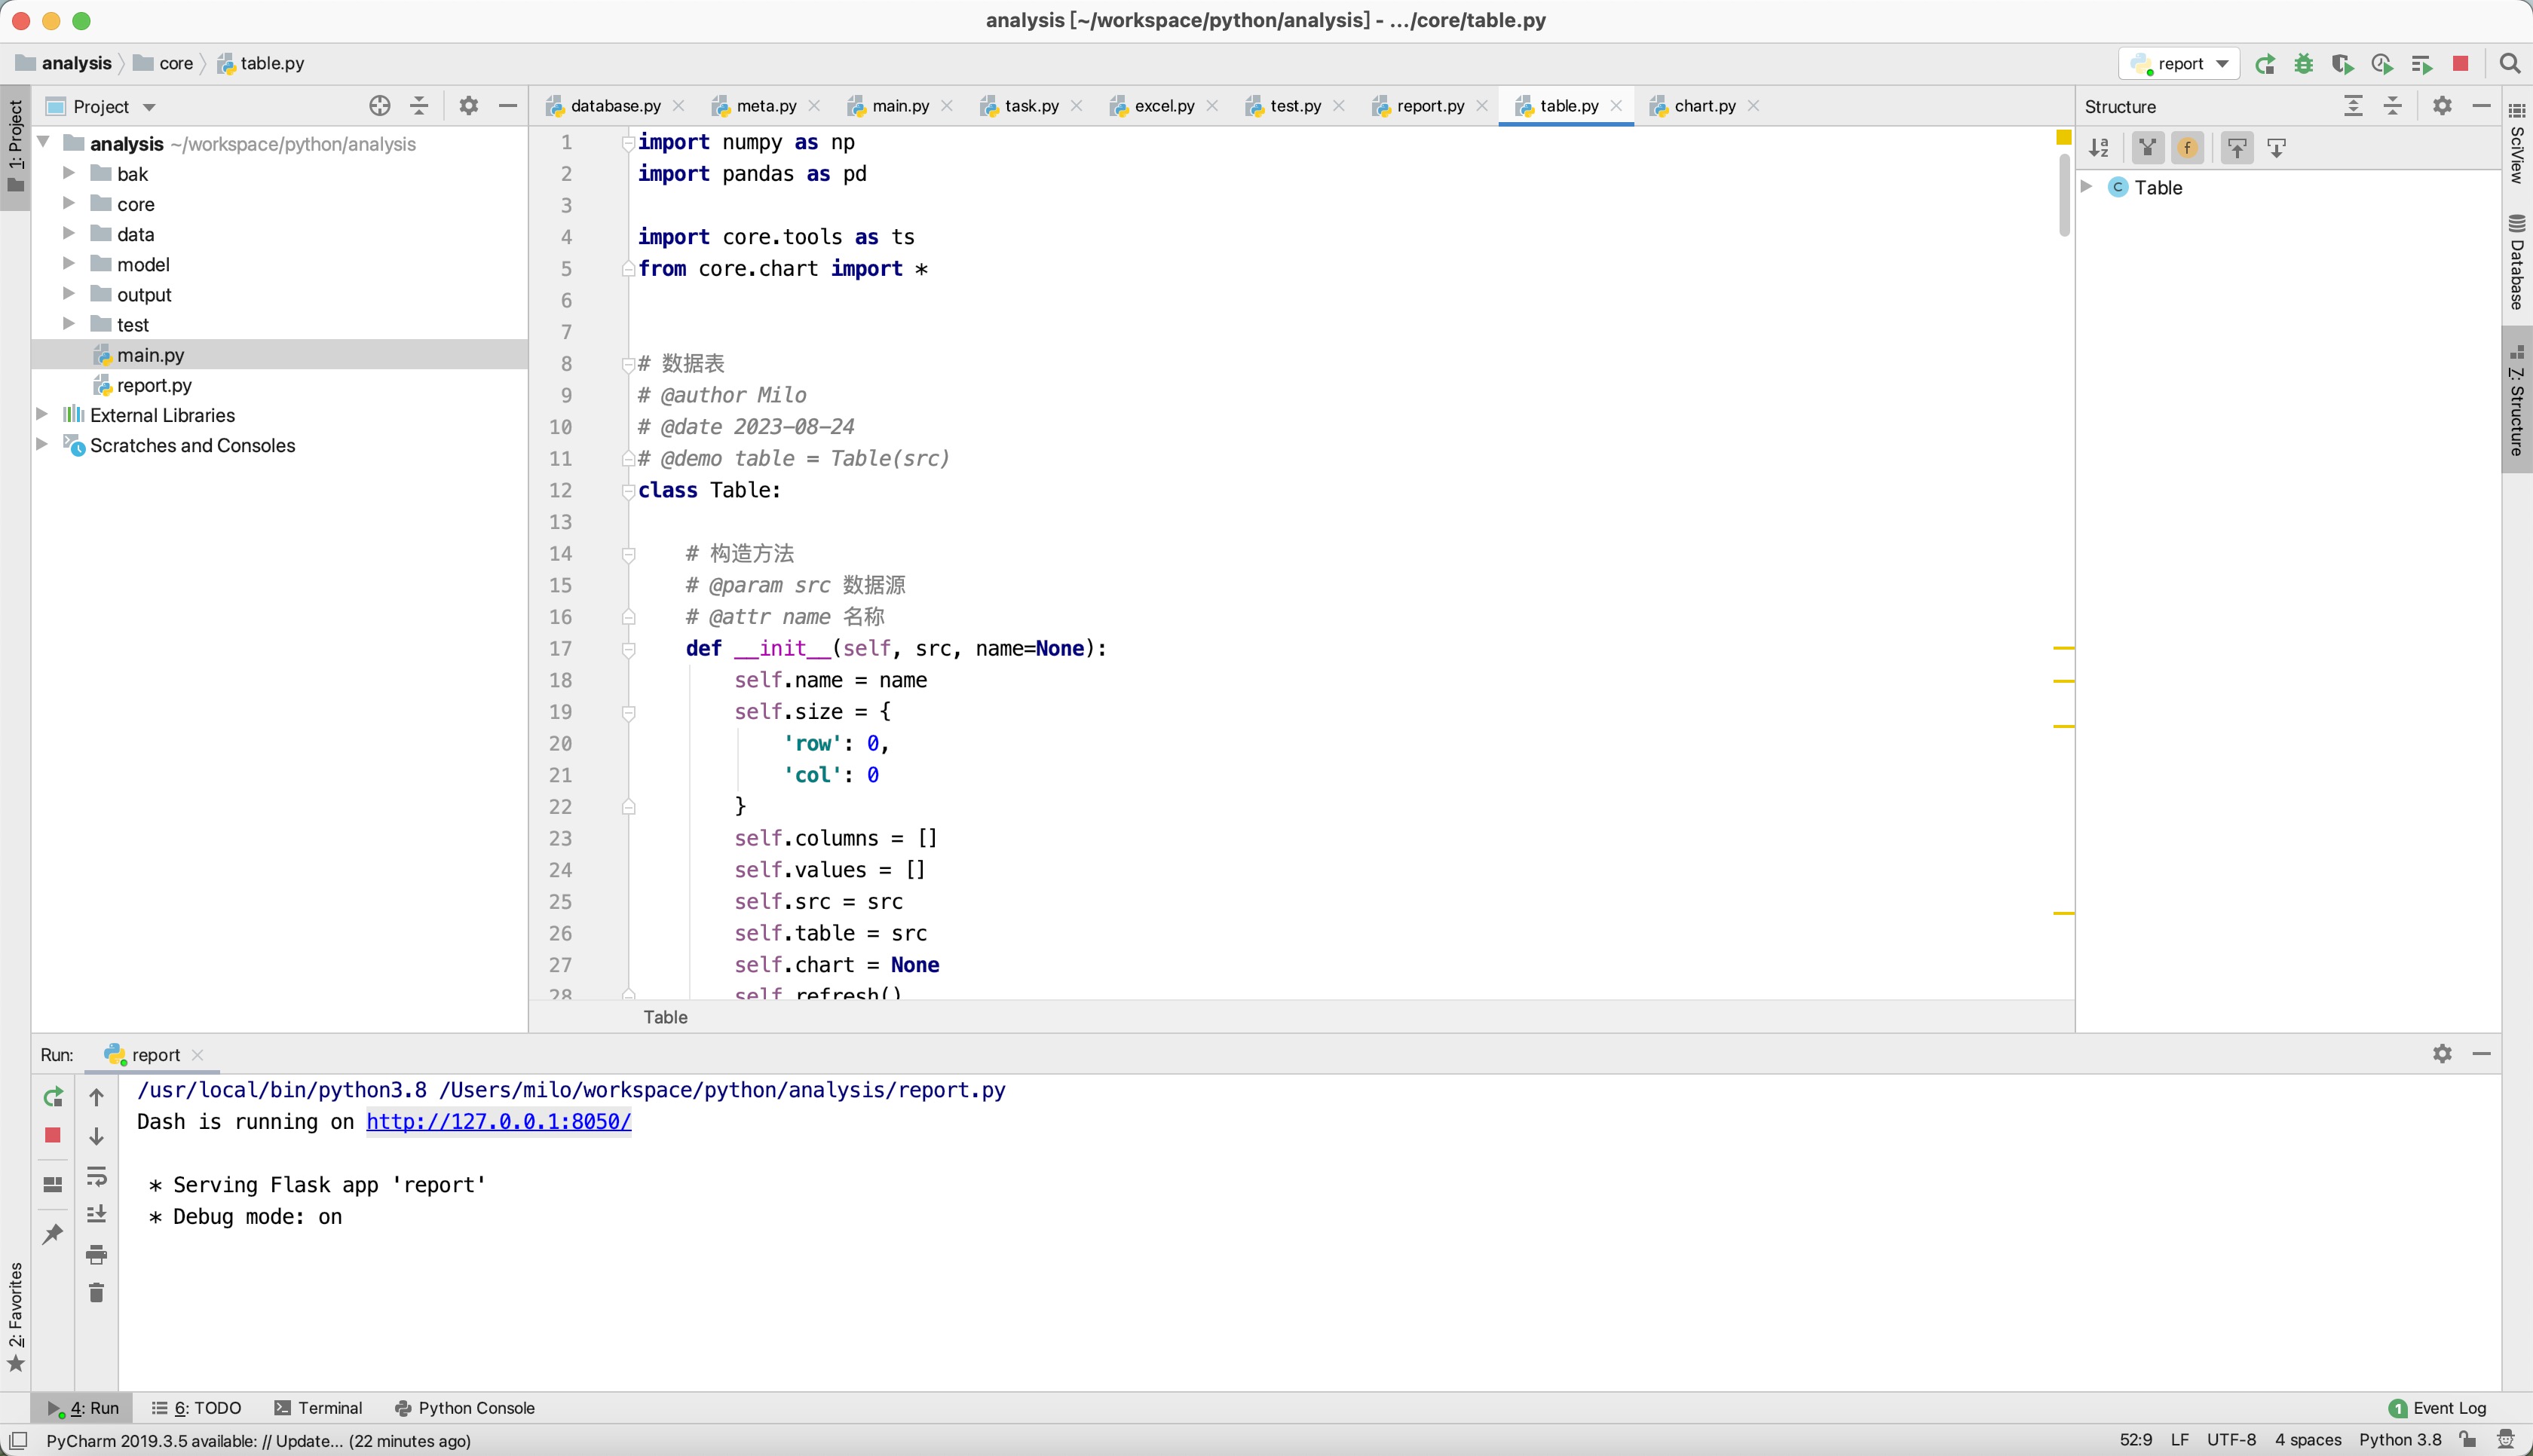
Task: Toggle tool window quick access in status bar
Action: pyautogui.click(x=18, y=1440)
